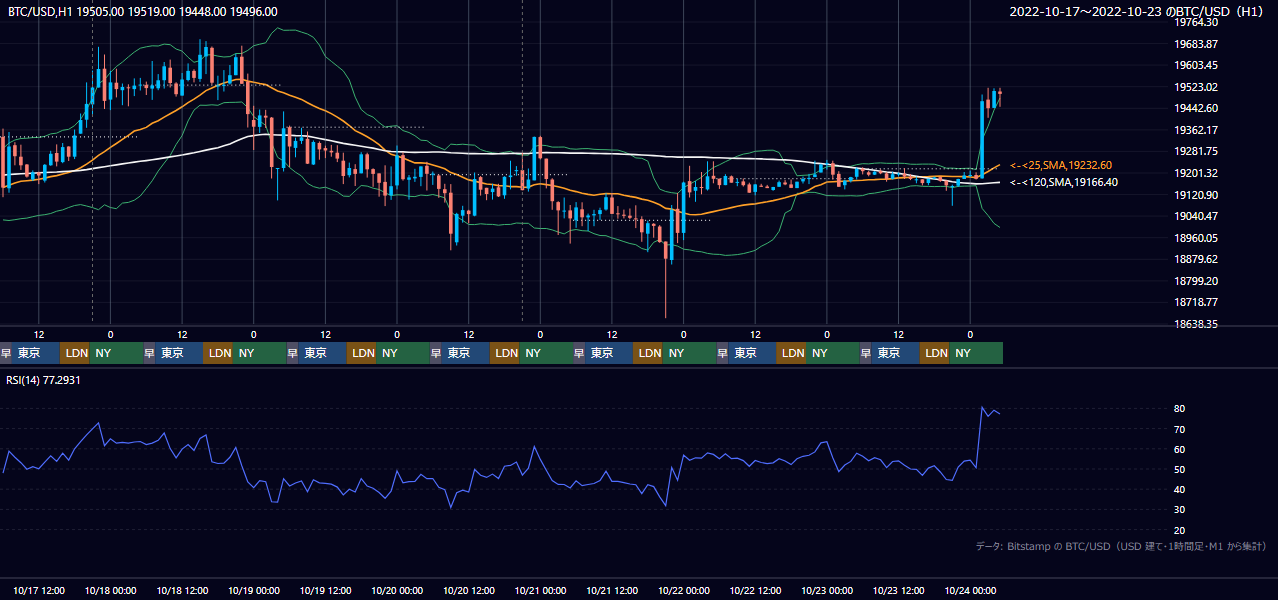Select the 2022-10-17~2022-10-23 date range heading
This screenshot has height=600, width=1278.
[x=1139, y=12]
